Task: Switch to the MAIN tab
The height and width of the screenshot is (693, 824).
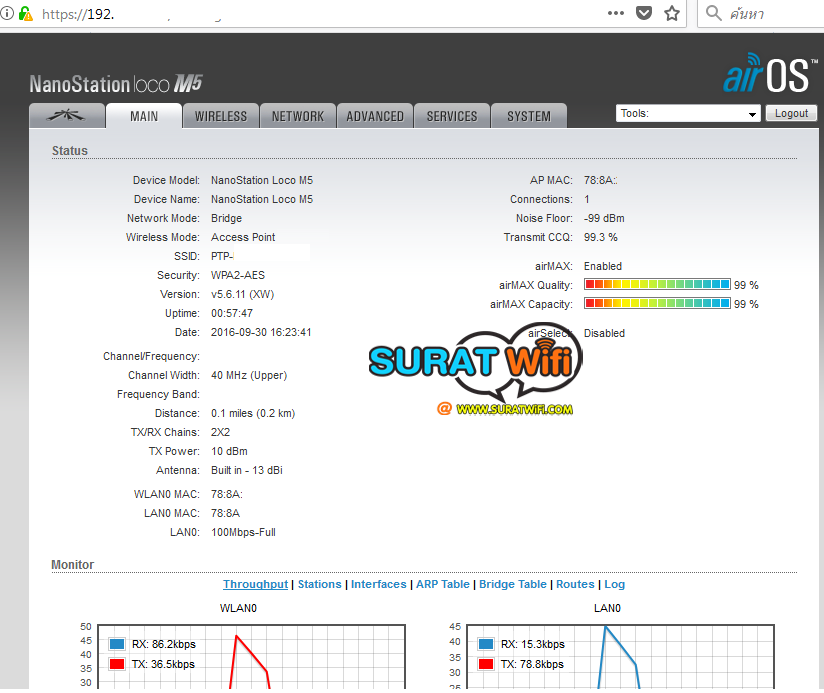Action: click(144, 116)
